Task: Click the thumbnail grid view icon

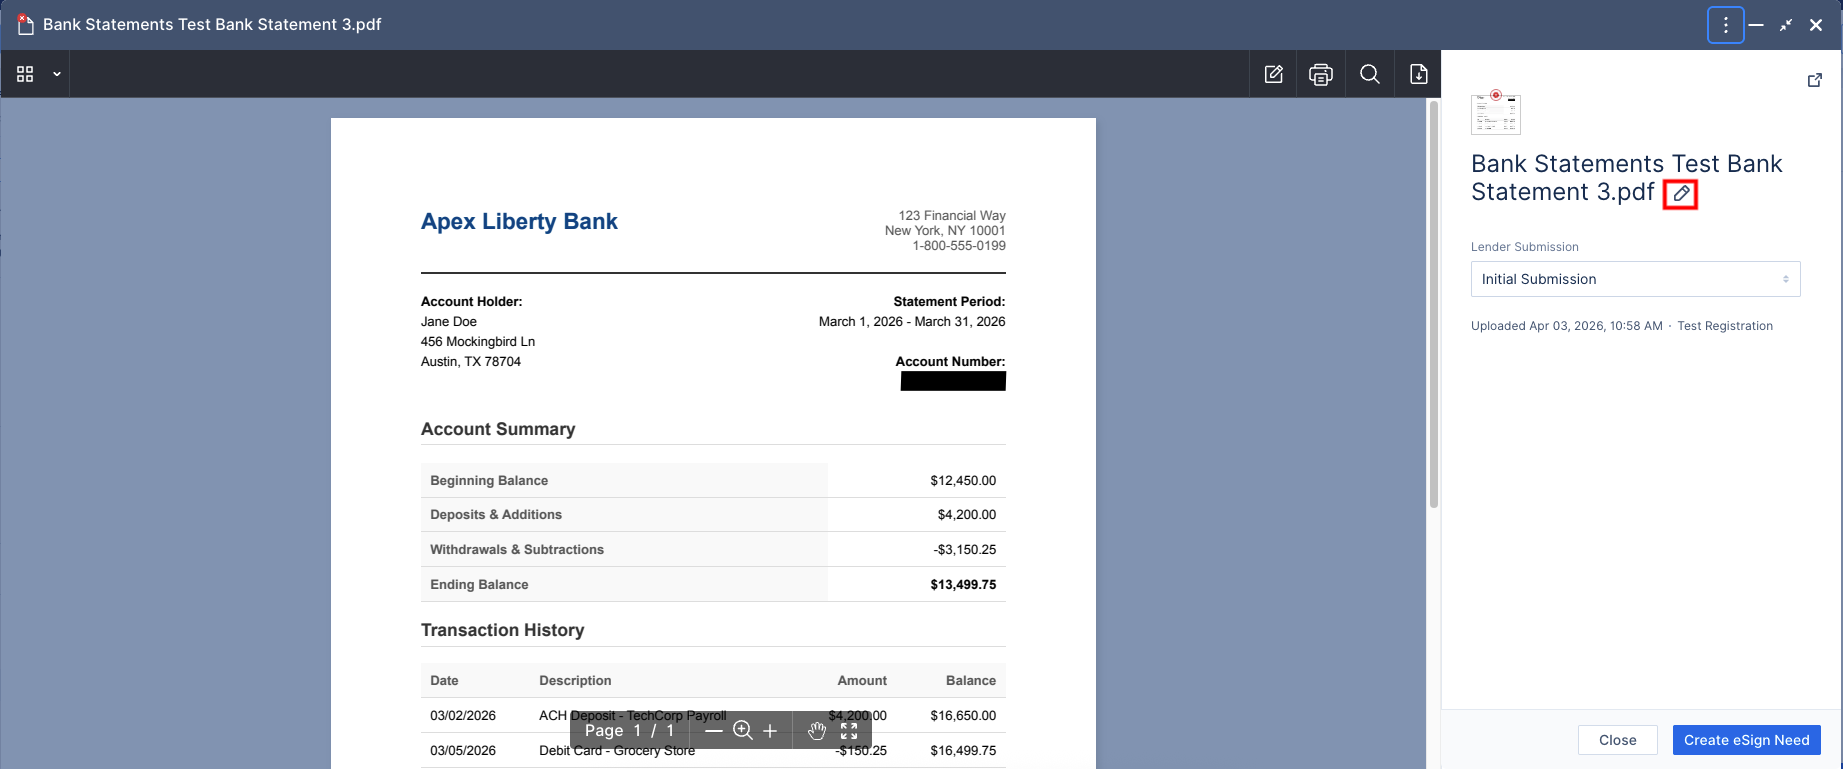Action: pyautogui.click(x=25, y=74)
